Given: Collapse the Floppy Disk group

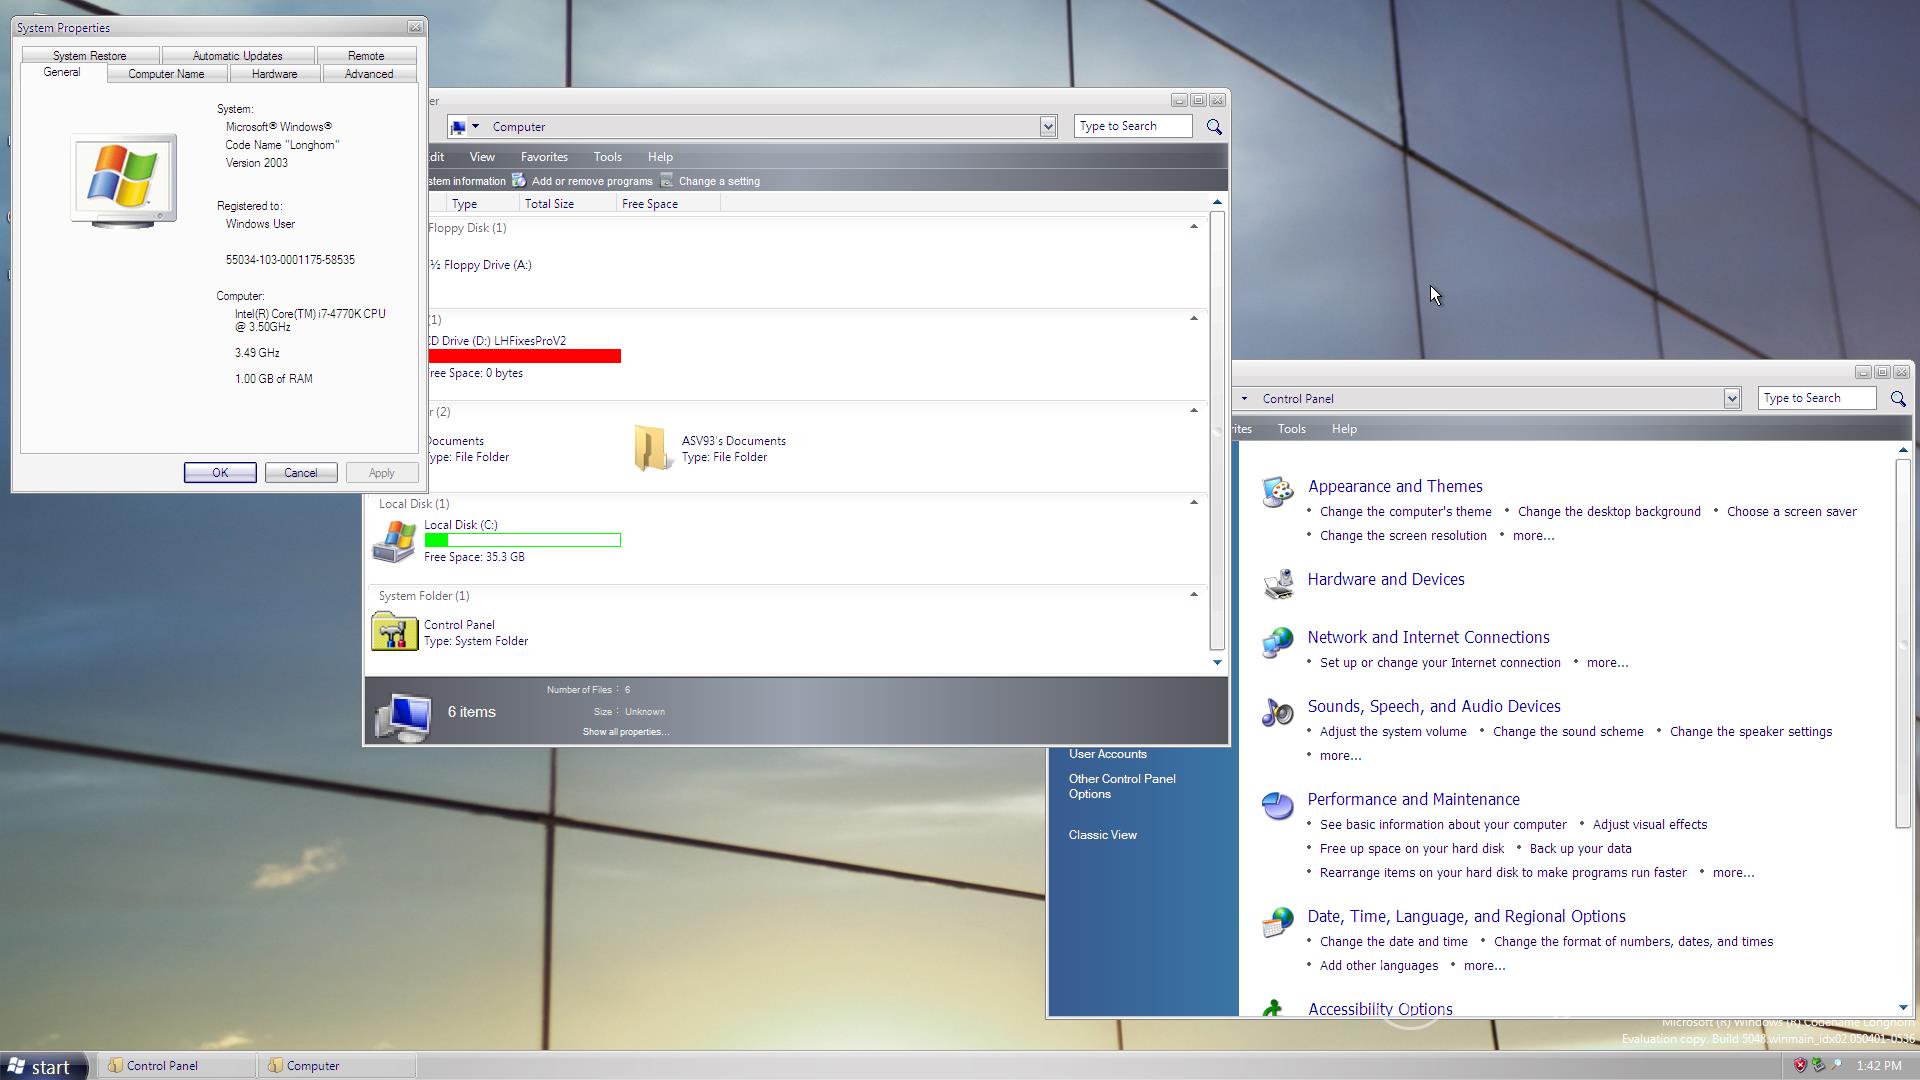Looking at the screenshot, I should click(1193, 227).
